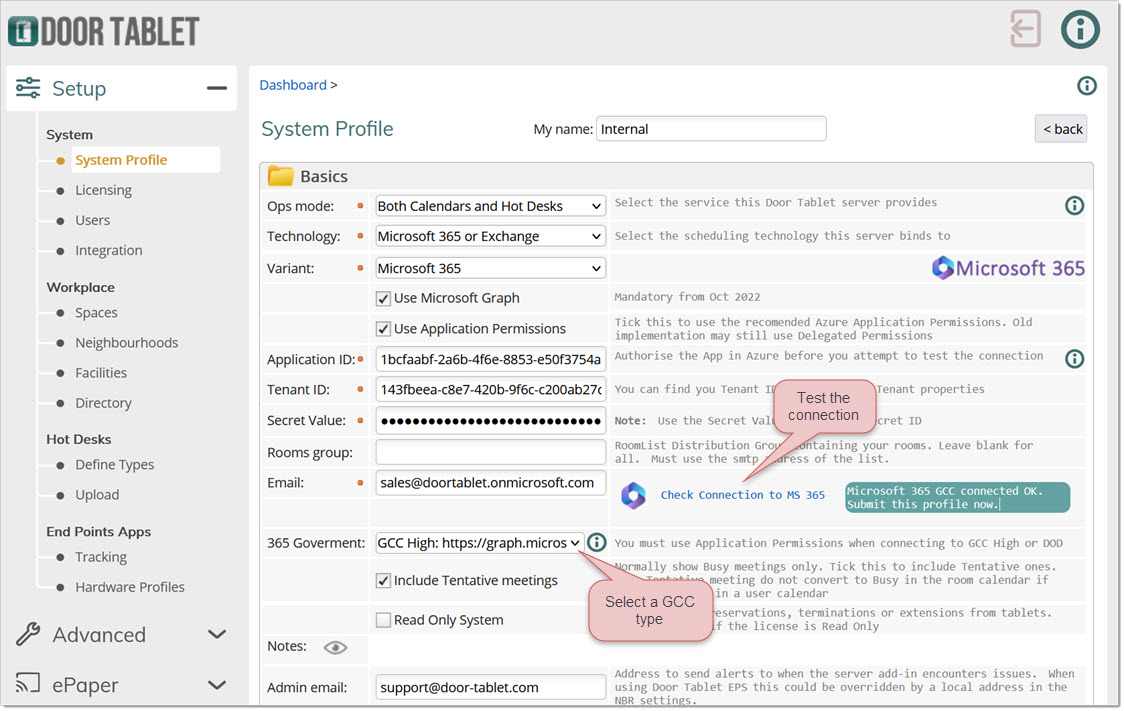Open Licensing in sidebar

click(x=103, y=190)
